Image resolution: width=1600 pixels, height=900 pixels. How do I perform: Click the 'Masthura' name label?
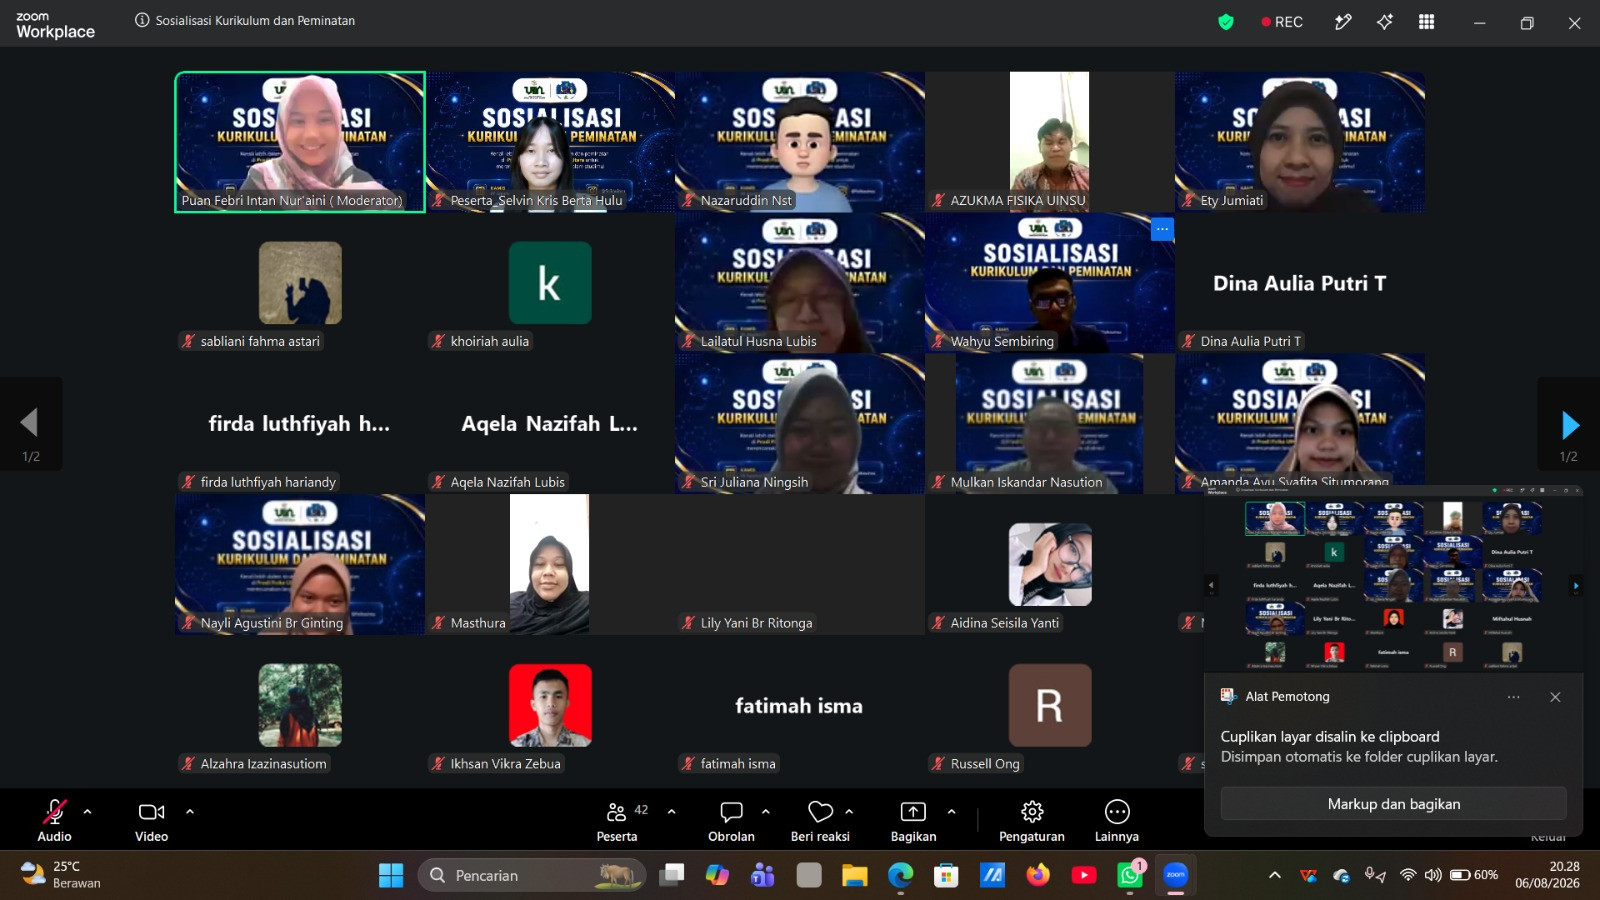pos(478,623)
